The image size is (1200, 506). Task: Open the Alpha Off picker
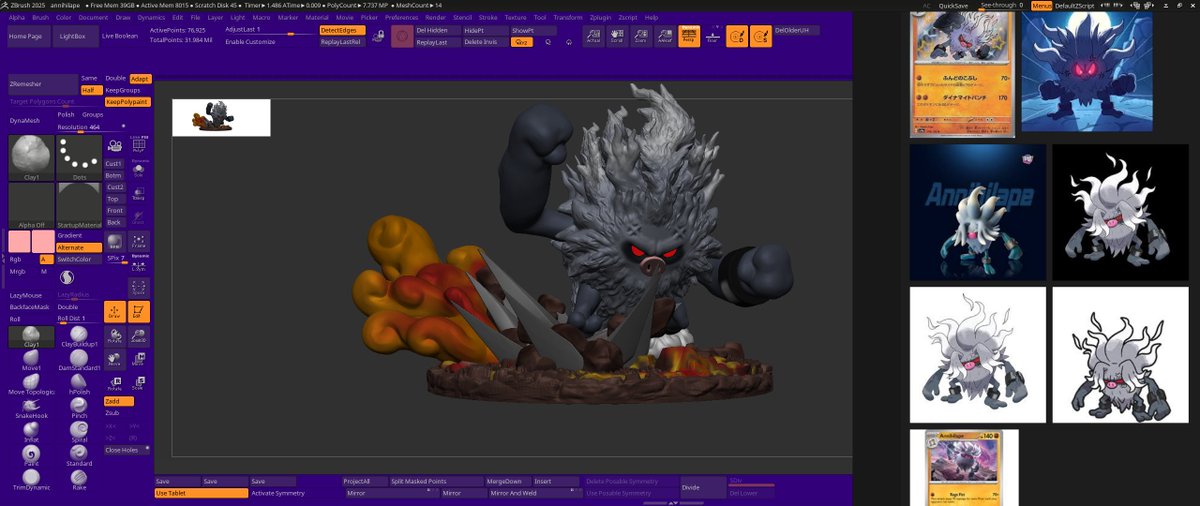point(31,206)
